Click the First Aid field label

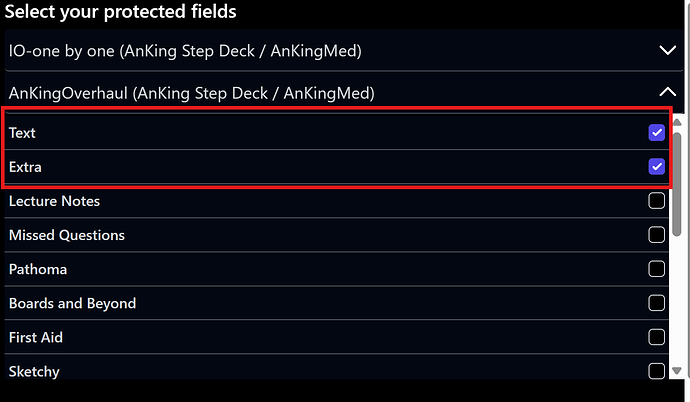[x=36, y=337]
